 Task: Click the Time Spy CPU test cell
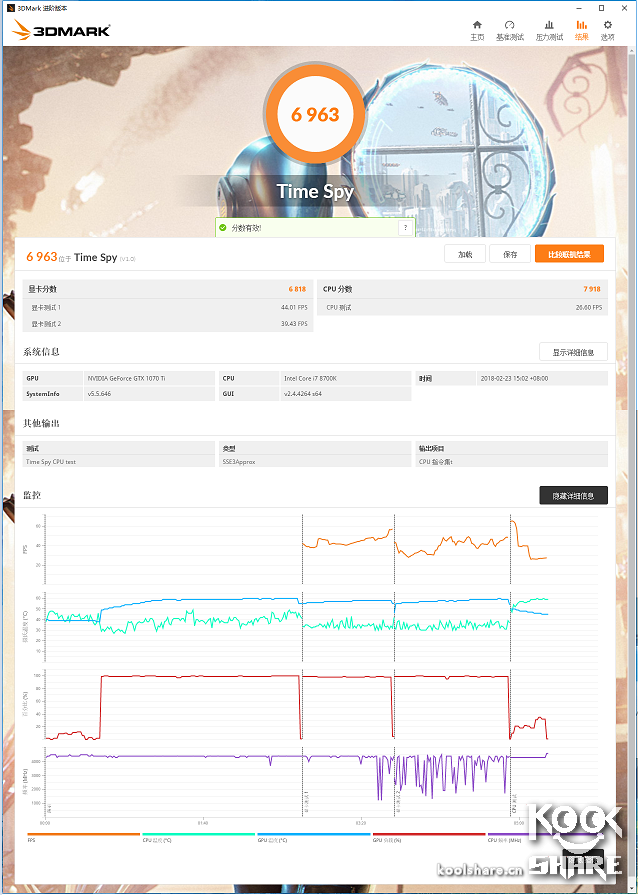(119, 461)
